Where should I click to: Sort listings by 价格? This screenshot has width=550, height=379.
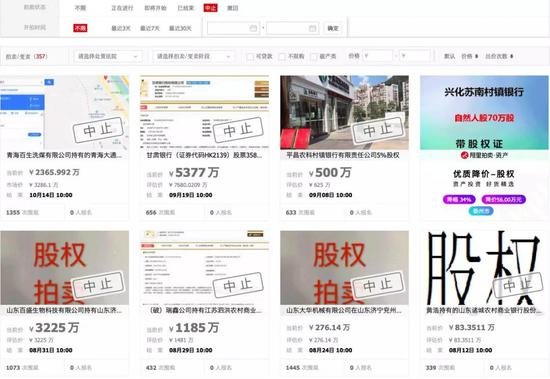point(469,56)
